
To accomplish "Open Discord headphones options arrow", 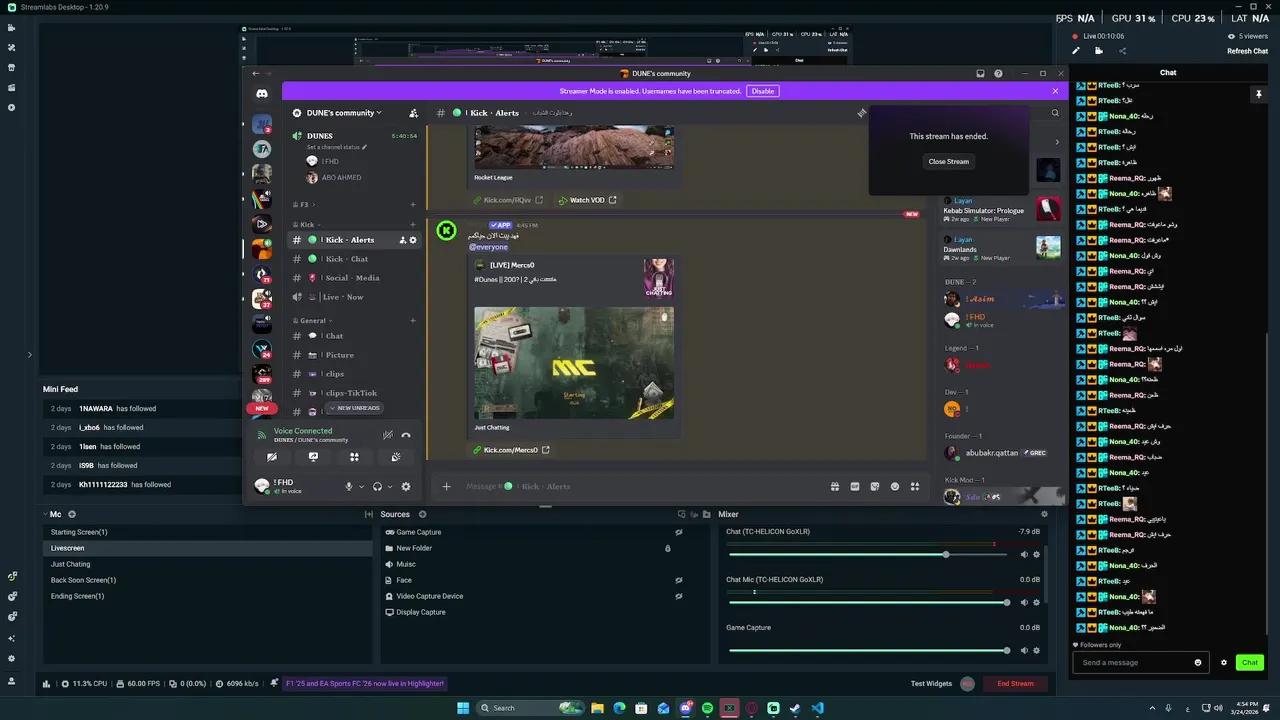I will pyautogui.click(x=389, y=487).
